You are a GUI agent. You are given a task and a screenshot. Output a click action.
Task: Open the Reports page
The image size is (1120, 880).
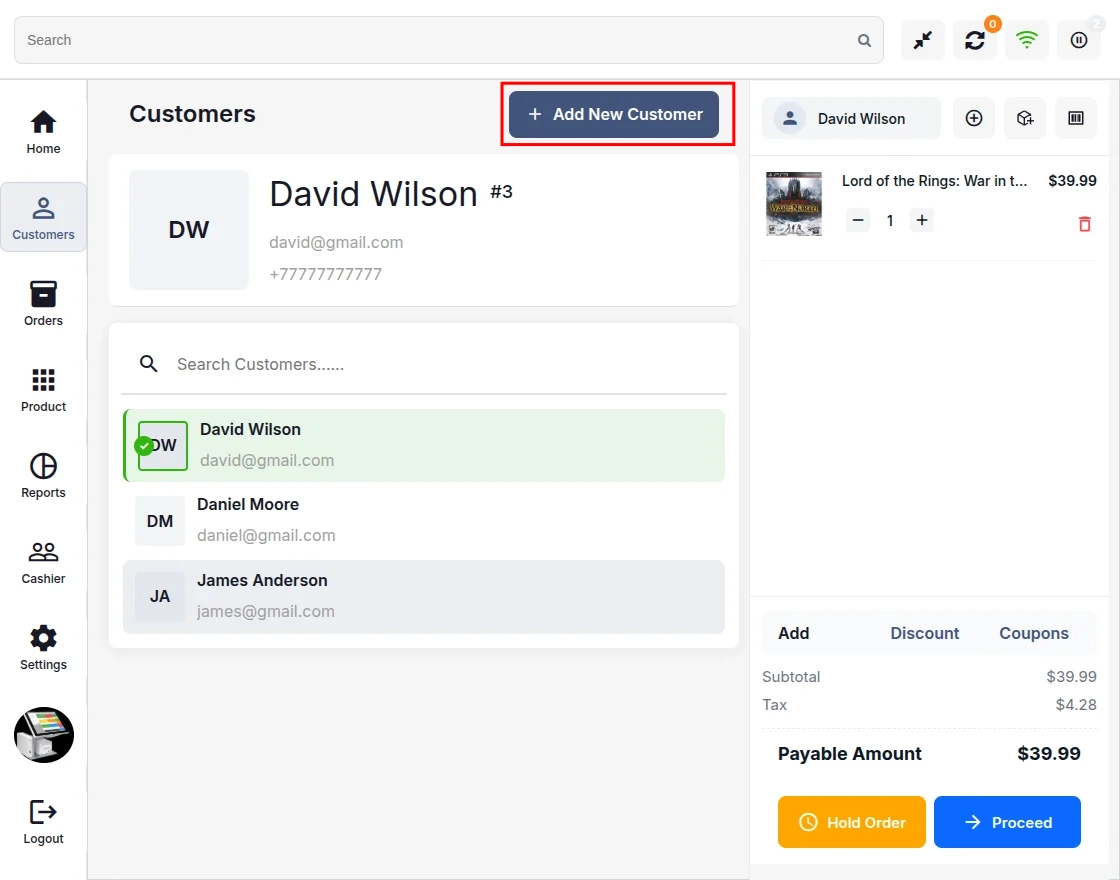point(43,476)
